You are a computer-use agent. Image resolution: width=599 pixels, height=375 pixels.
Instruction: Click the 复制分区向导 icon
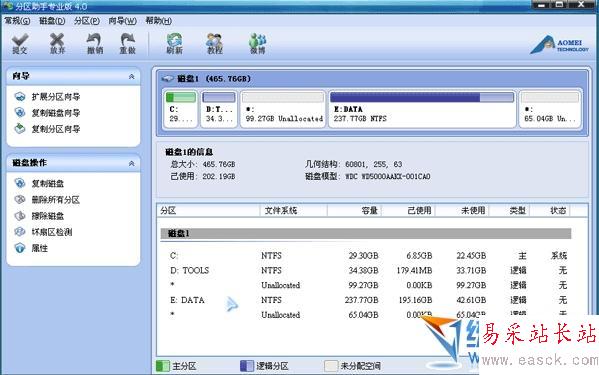click(20, 129)
